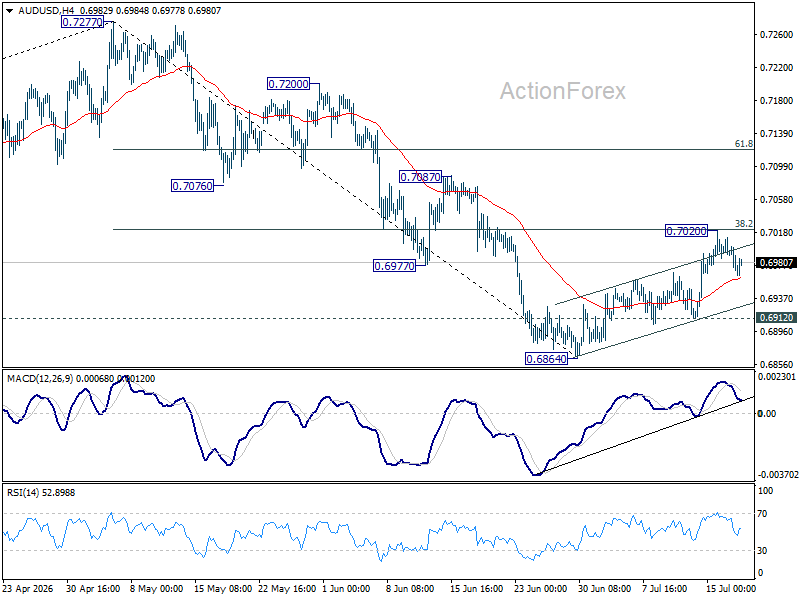Click the RSI(14) 52.8988 indicator label
Image resolution: width=800 pixels, height=600 pixels.
point(41,492)
